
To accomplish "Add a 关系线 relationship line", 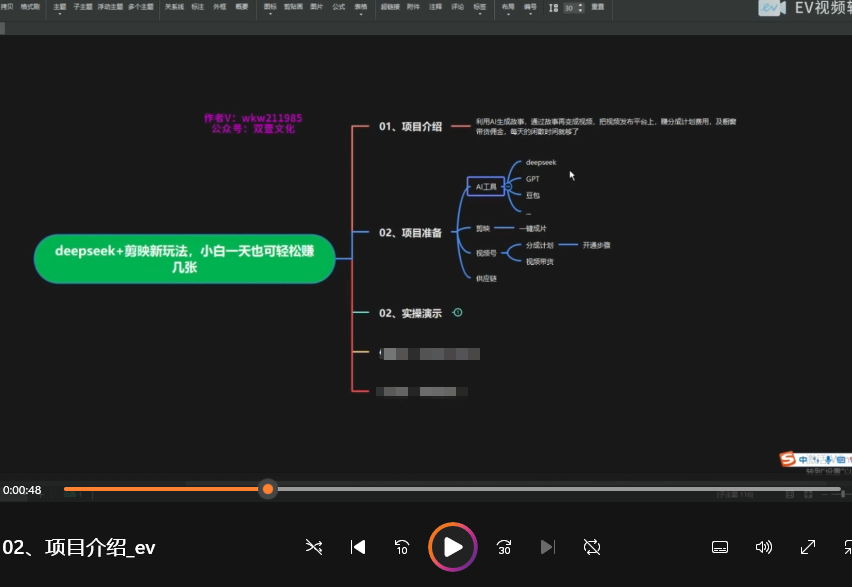I will 174,7.
